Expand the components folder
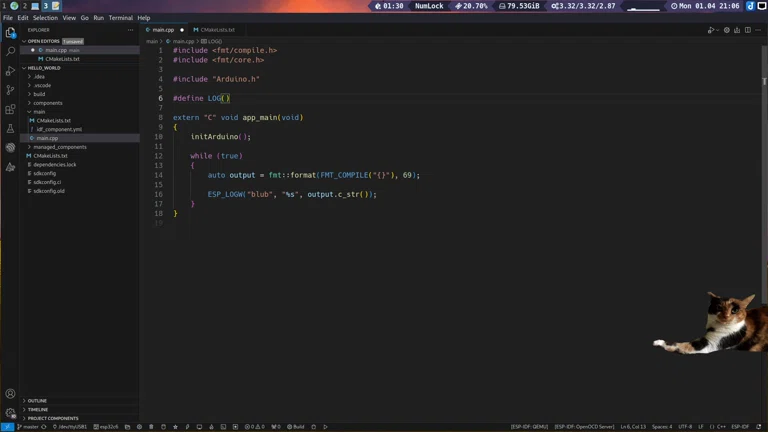This screenshot has width=768, height=432. 47,103
